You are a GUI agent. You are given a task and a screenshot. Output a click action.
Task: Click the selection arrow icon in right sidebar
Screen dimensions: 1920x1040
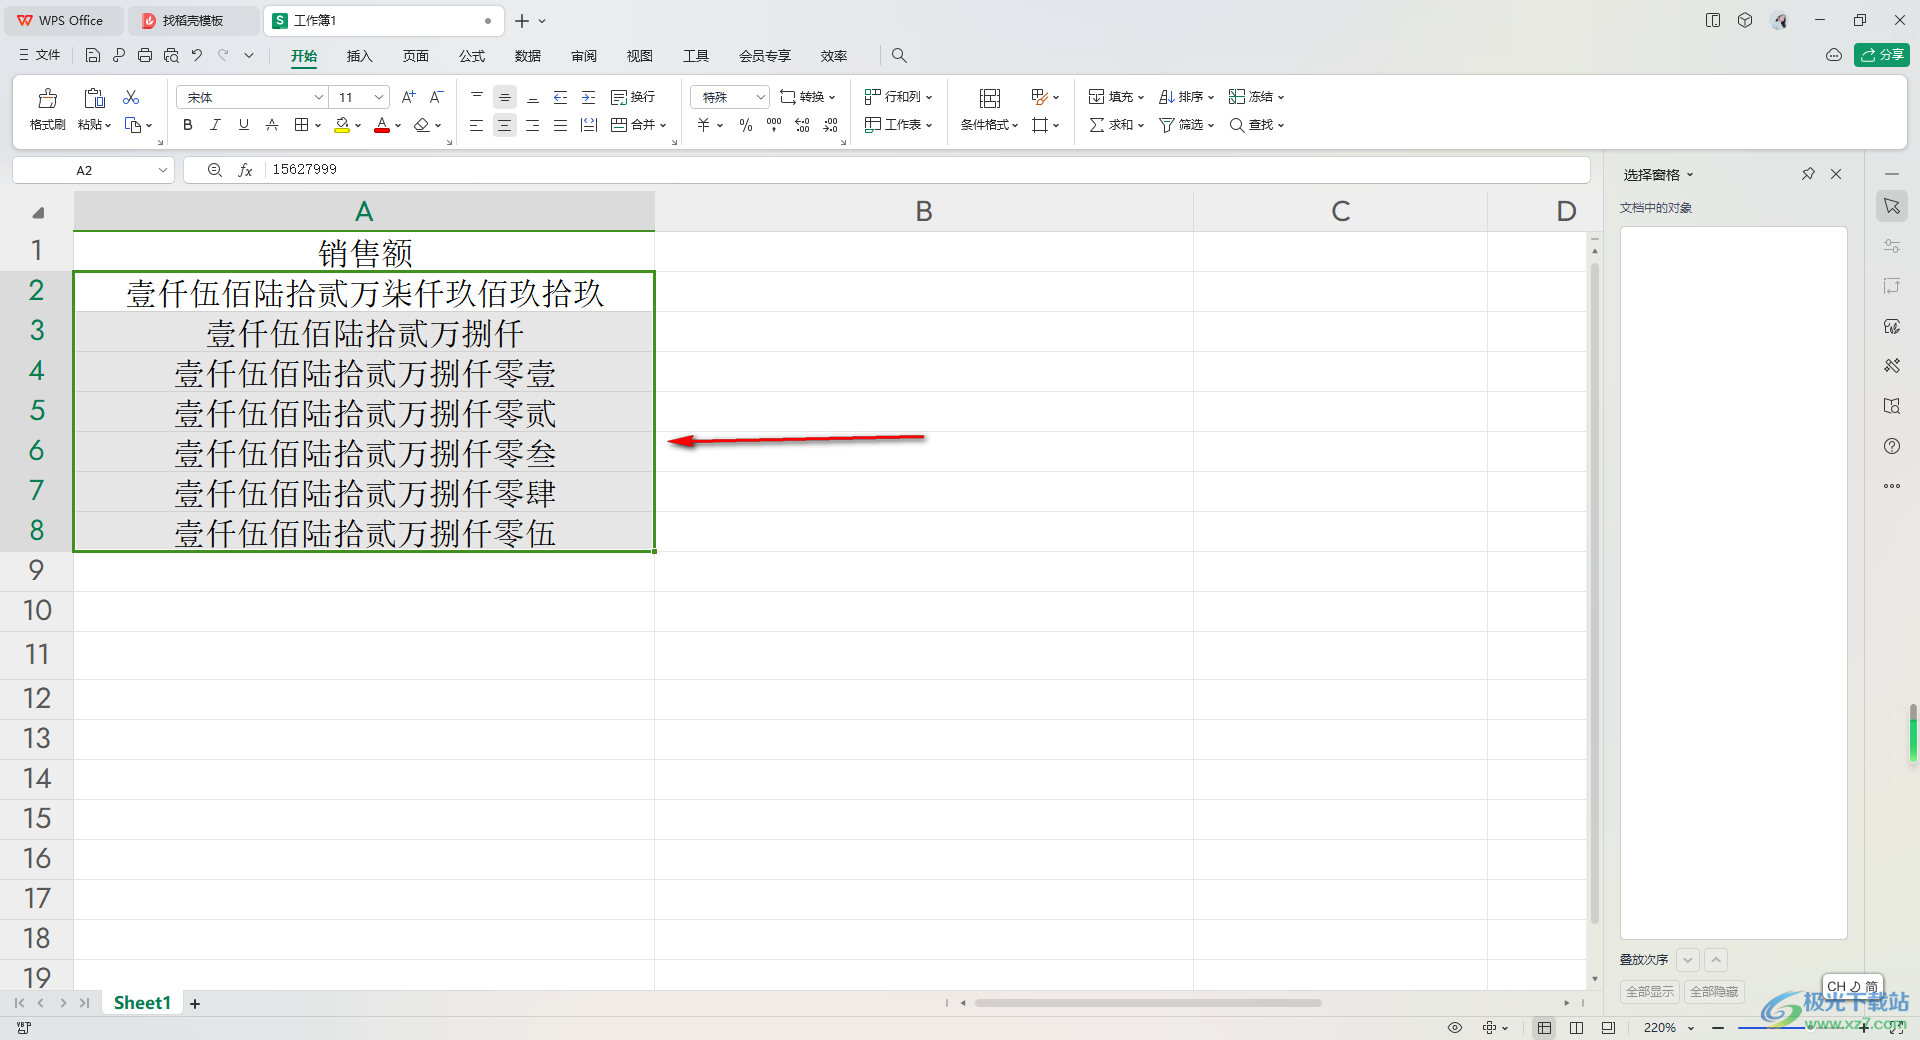(x=1892, y=206)
